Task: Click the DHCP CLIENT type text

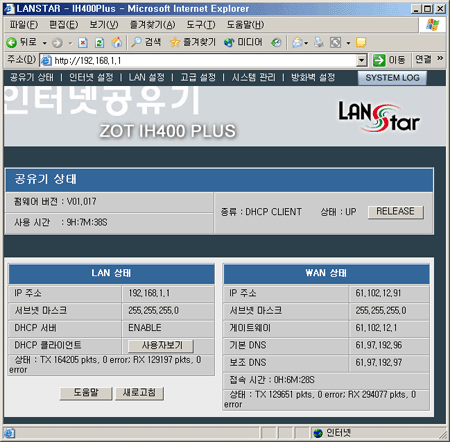Action: 273,212
